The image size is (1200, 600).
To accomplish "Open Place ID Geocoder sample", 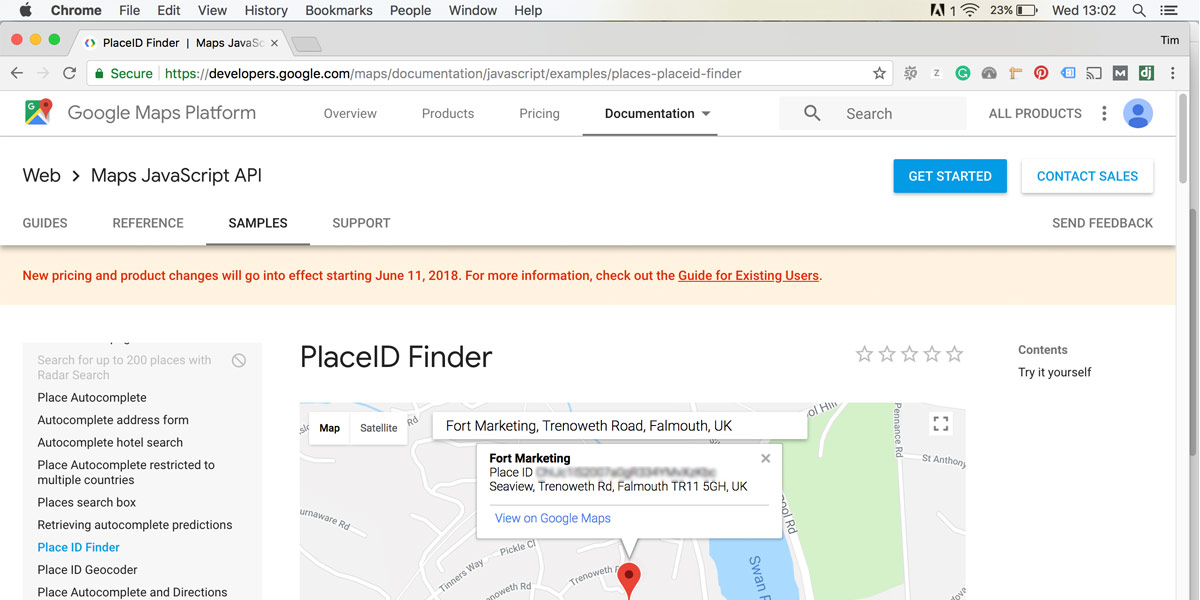I will click(x=88, y=569).
